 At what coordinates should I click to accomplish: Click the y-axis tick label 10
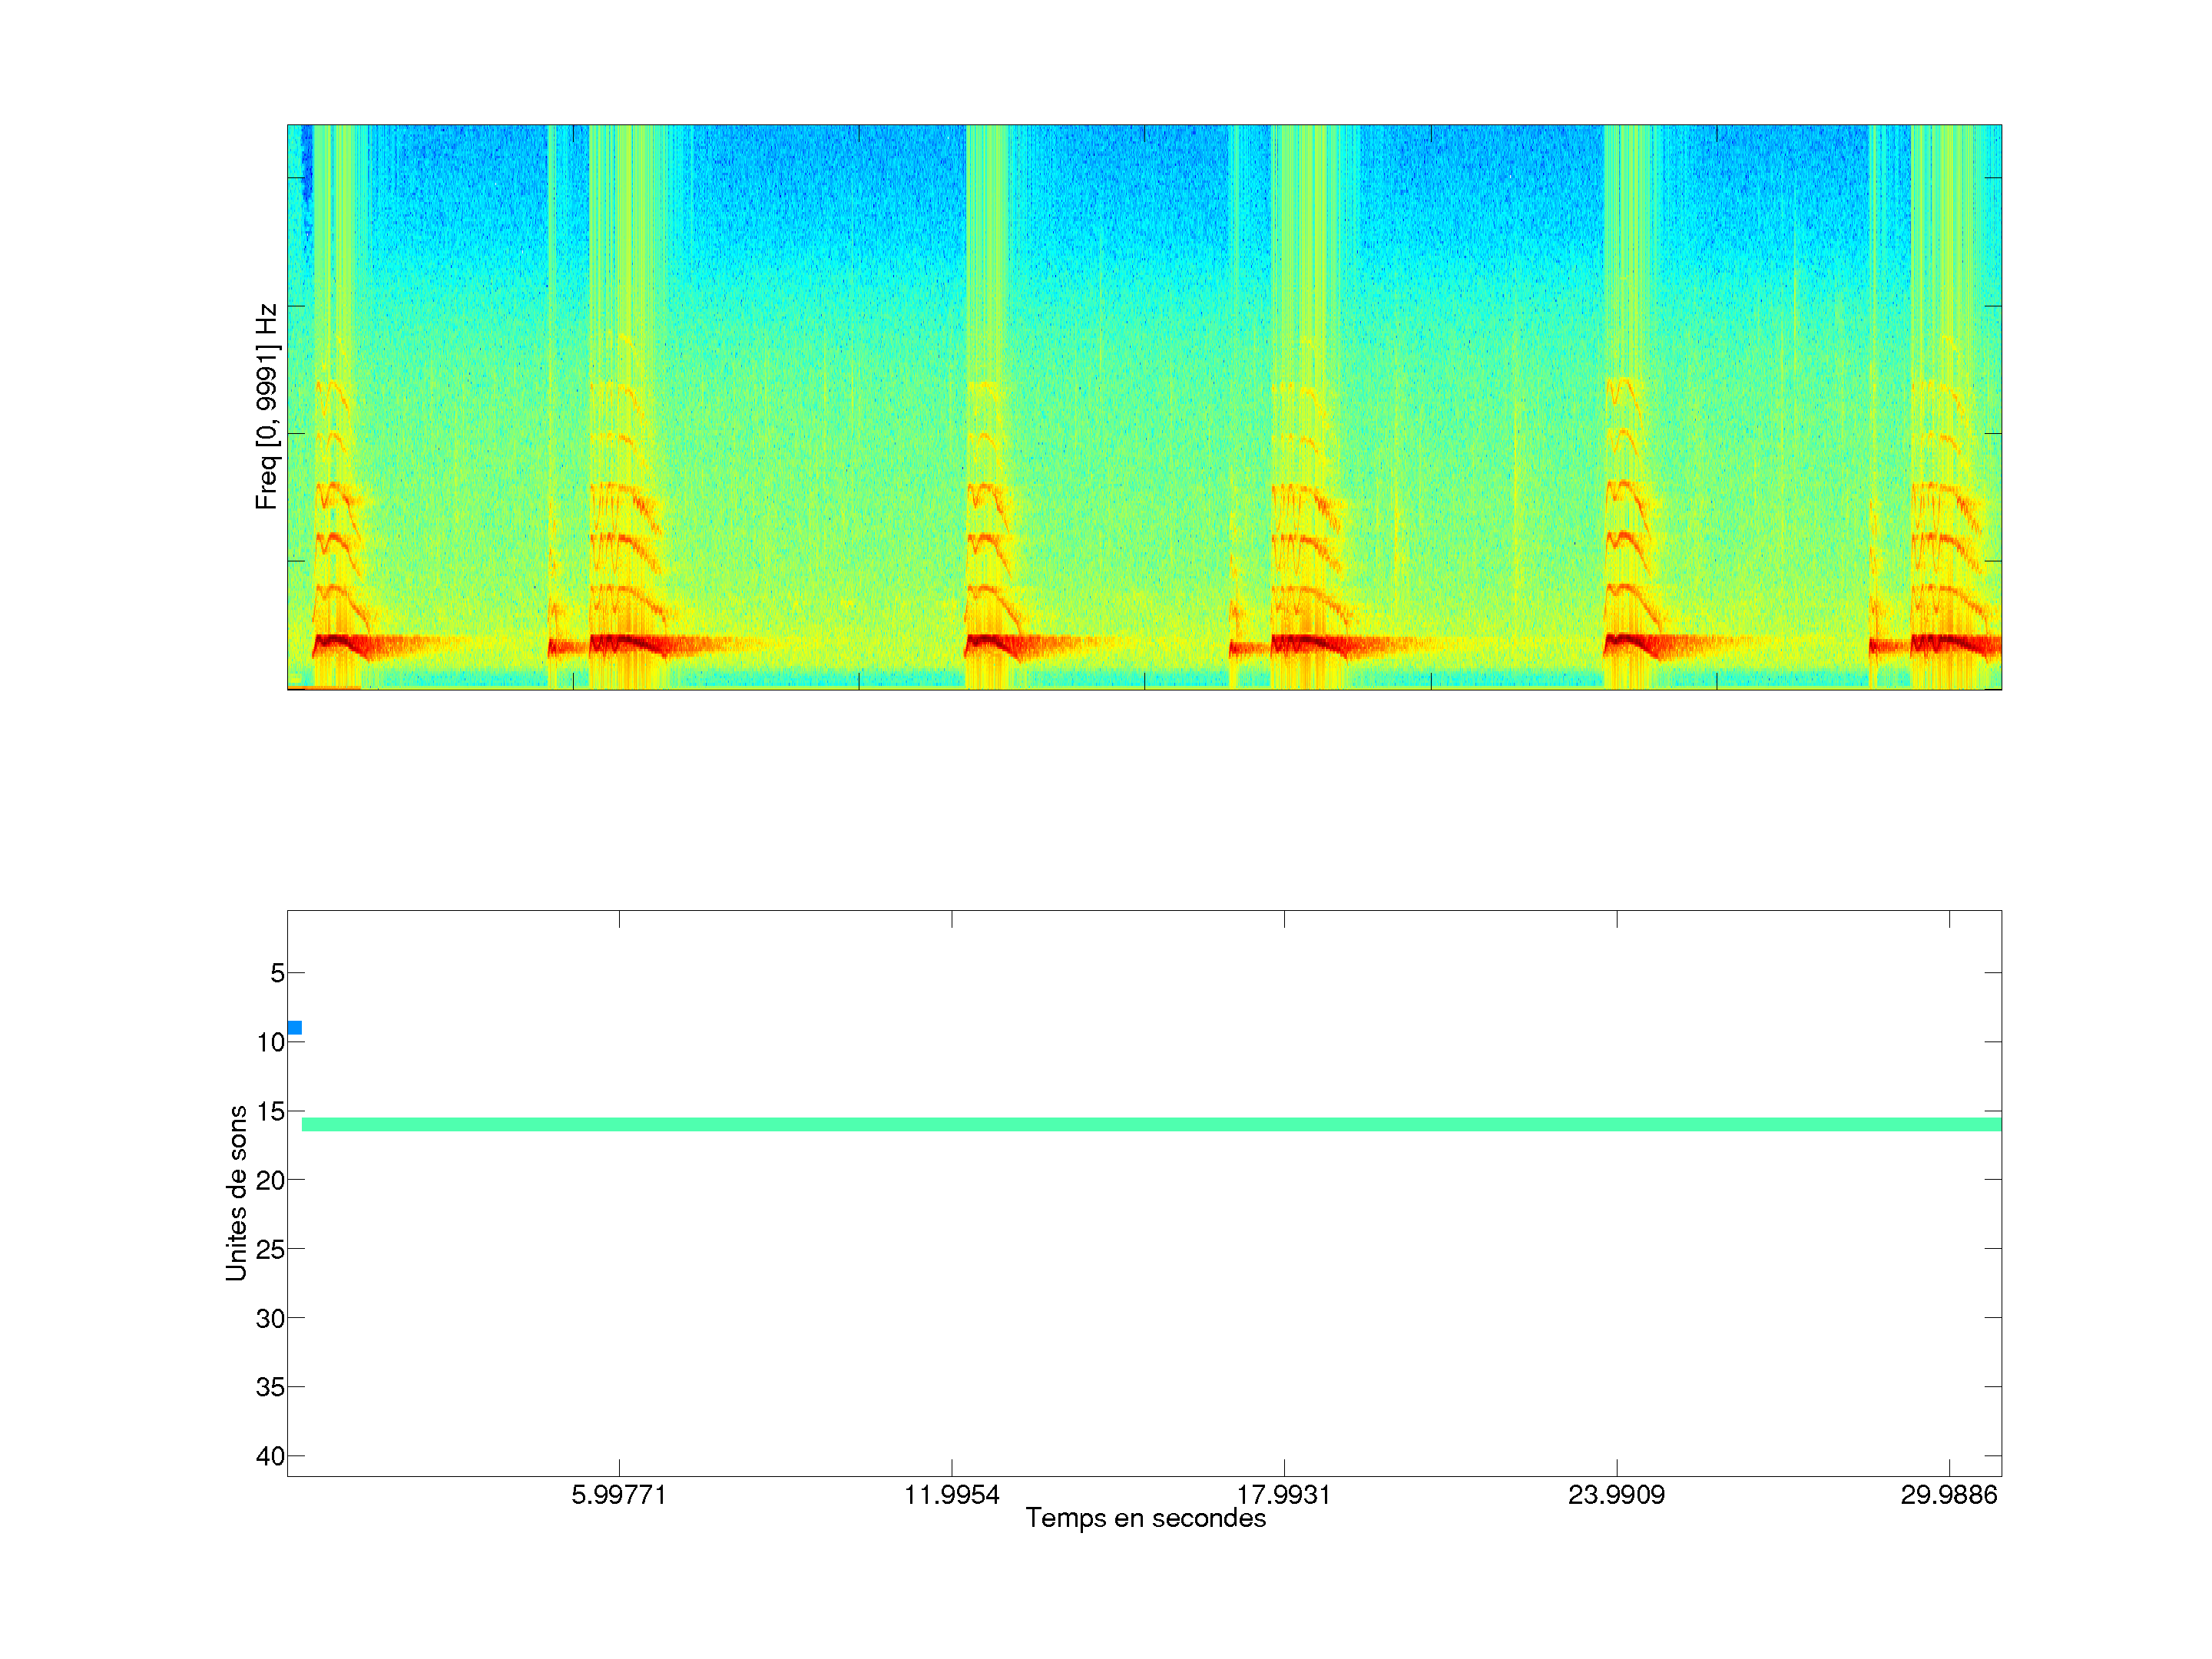coord(270,1043)
